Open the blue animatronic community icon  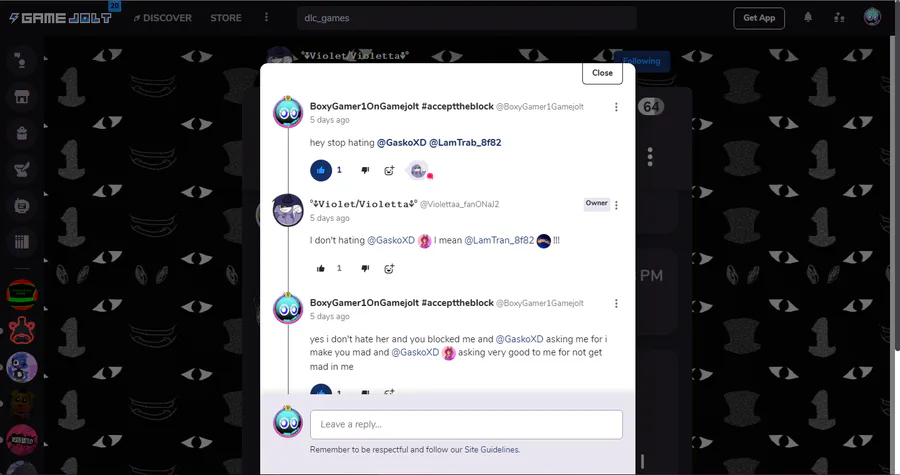click(22, 367)
